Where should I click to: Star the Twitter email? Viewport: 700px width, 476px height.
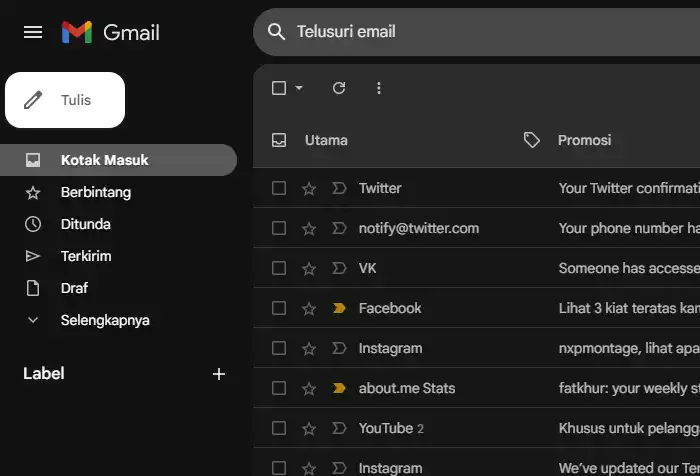click(309, 188)
